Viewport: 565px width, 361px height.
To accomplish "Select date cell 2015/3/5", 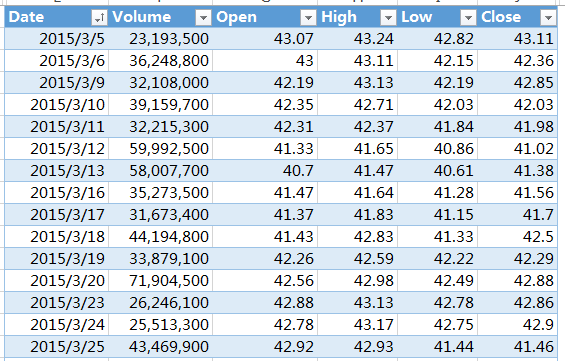I will pyautogui.click(x=57, y=39).
